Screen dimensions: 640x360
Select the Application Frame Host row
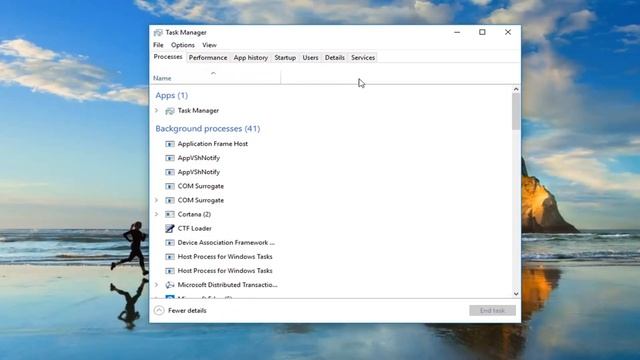tap(331, 144)
